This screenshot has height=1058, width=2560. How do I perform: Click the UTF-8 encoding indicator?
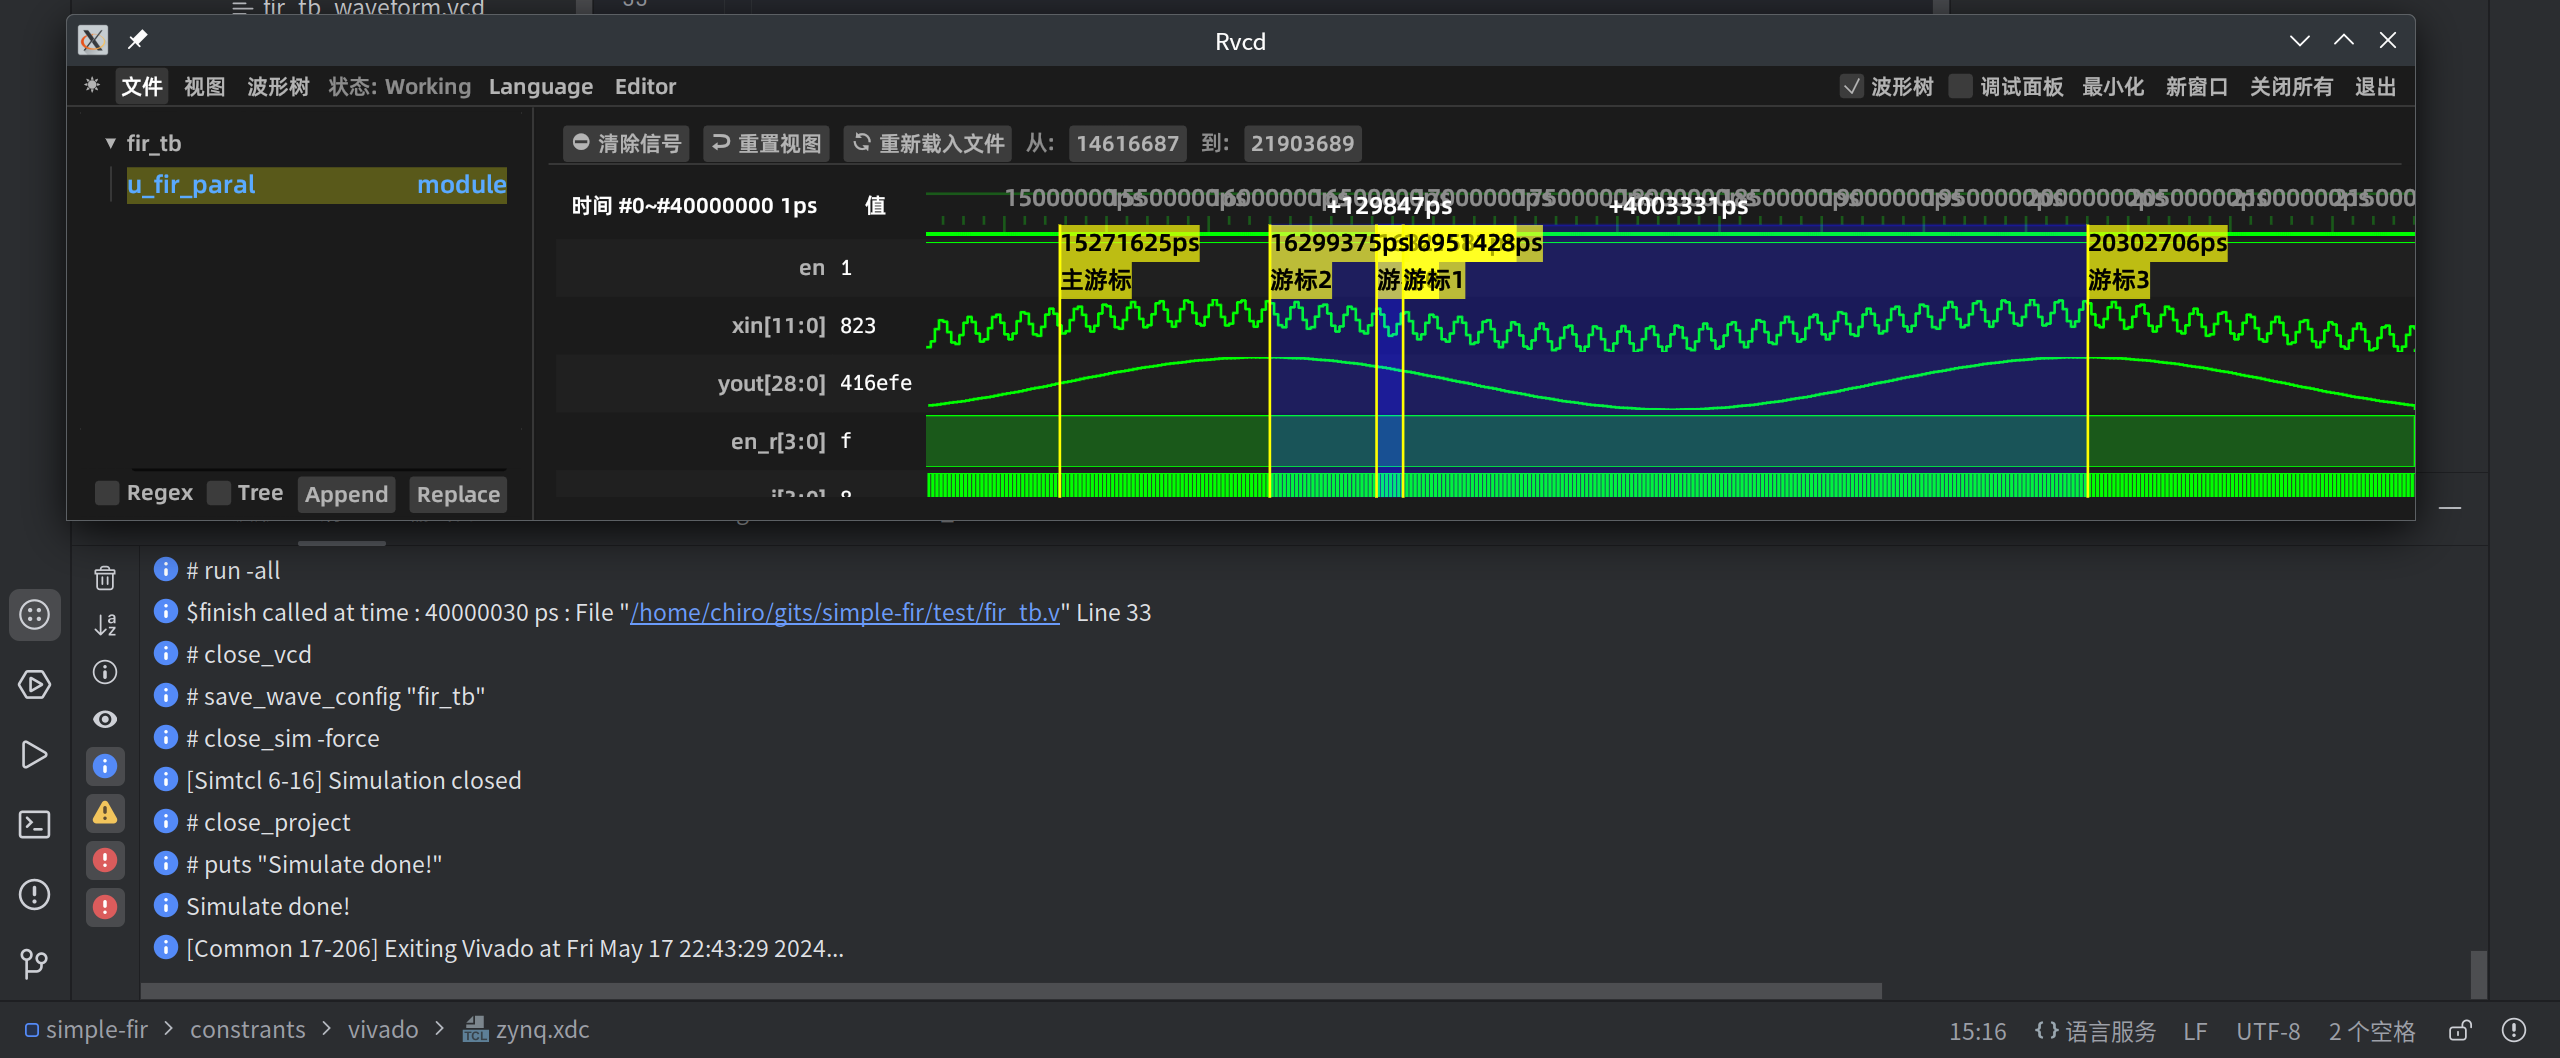pyautogui.click(x=2268, y=1031)
